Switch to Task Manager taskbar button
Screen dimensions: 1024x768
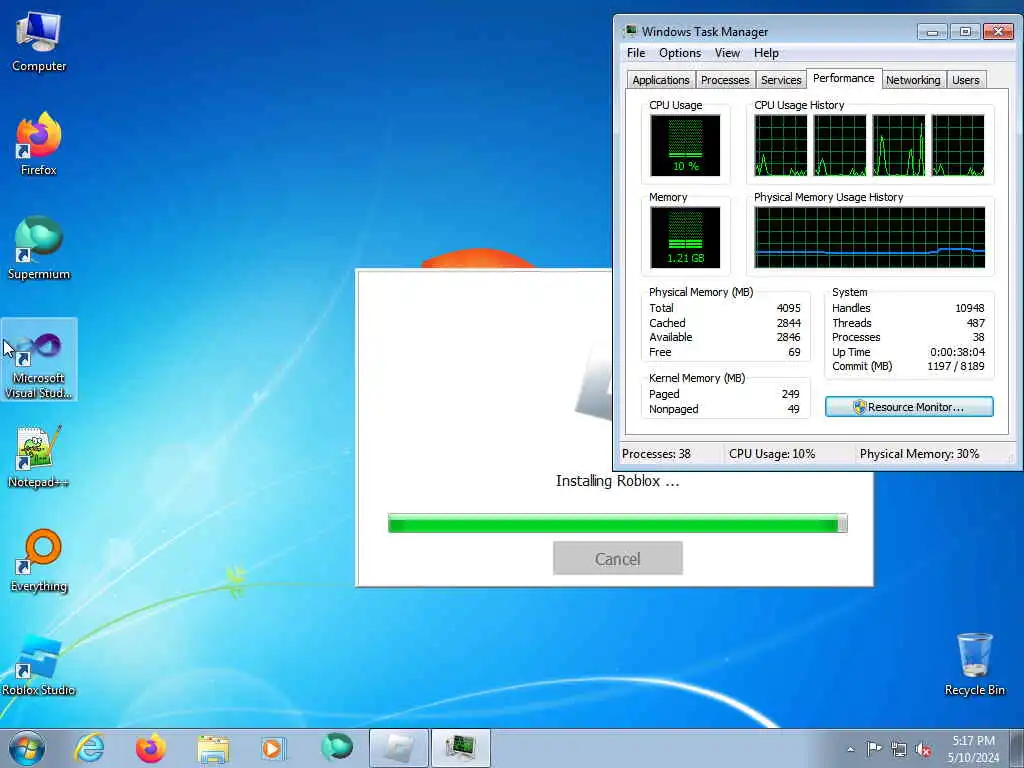[x=461, y=748]
